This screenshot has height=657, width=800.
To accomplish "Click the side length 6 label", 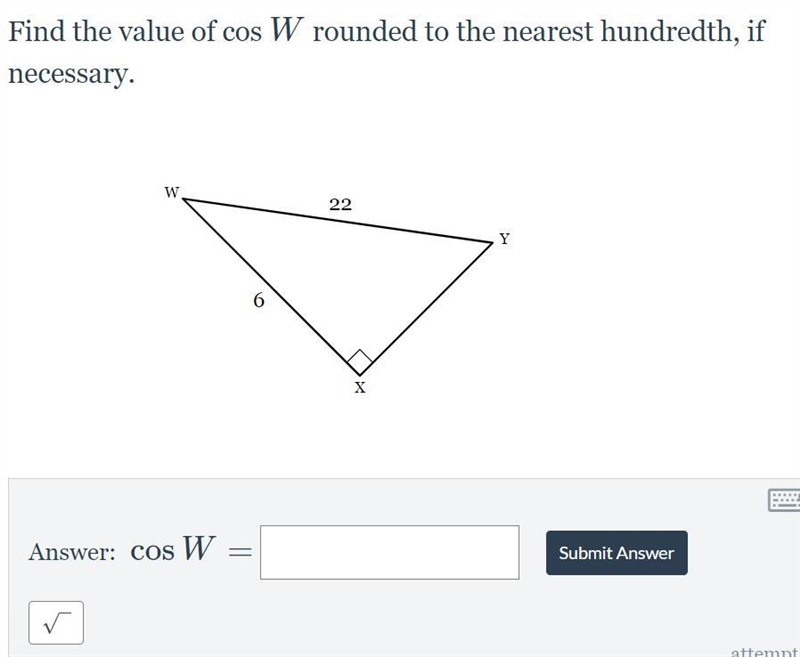I will (259, 300).
